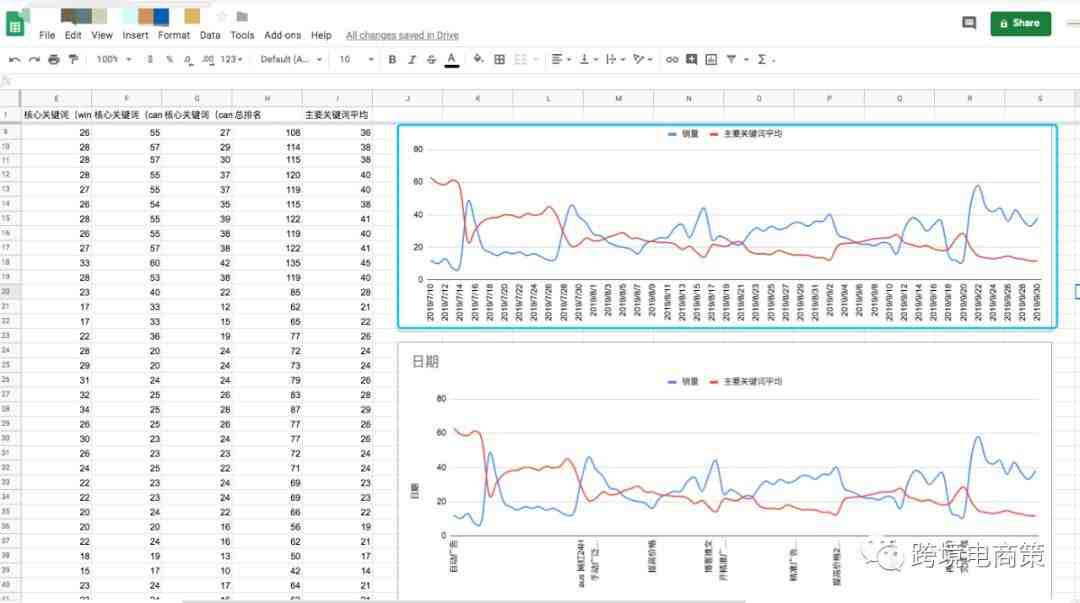Open the Functions sigma tool
Screen dimensions: 1080x603
coord(762,60)
